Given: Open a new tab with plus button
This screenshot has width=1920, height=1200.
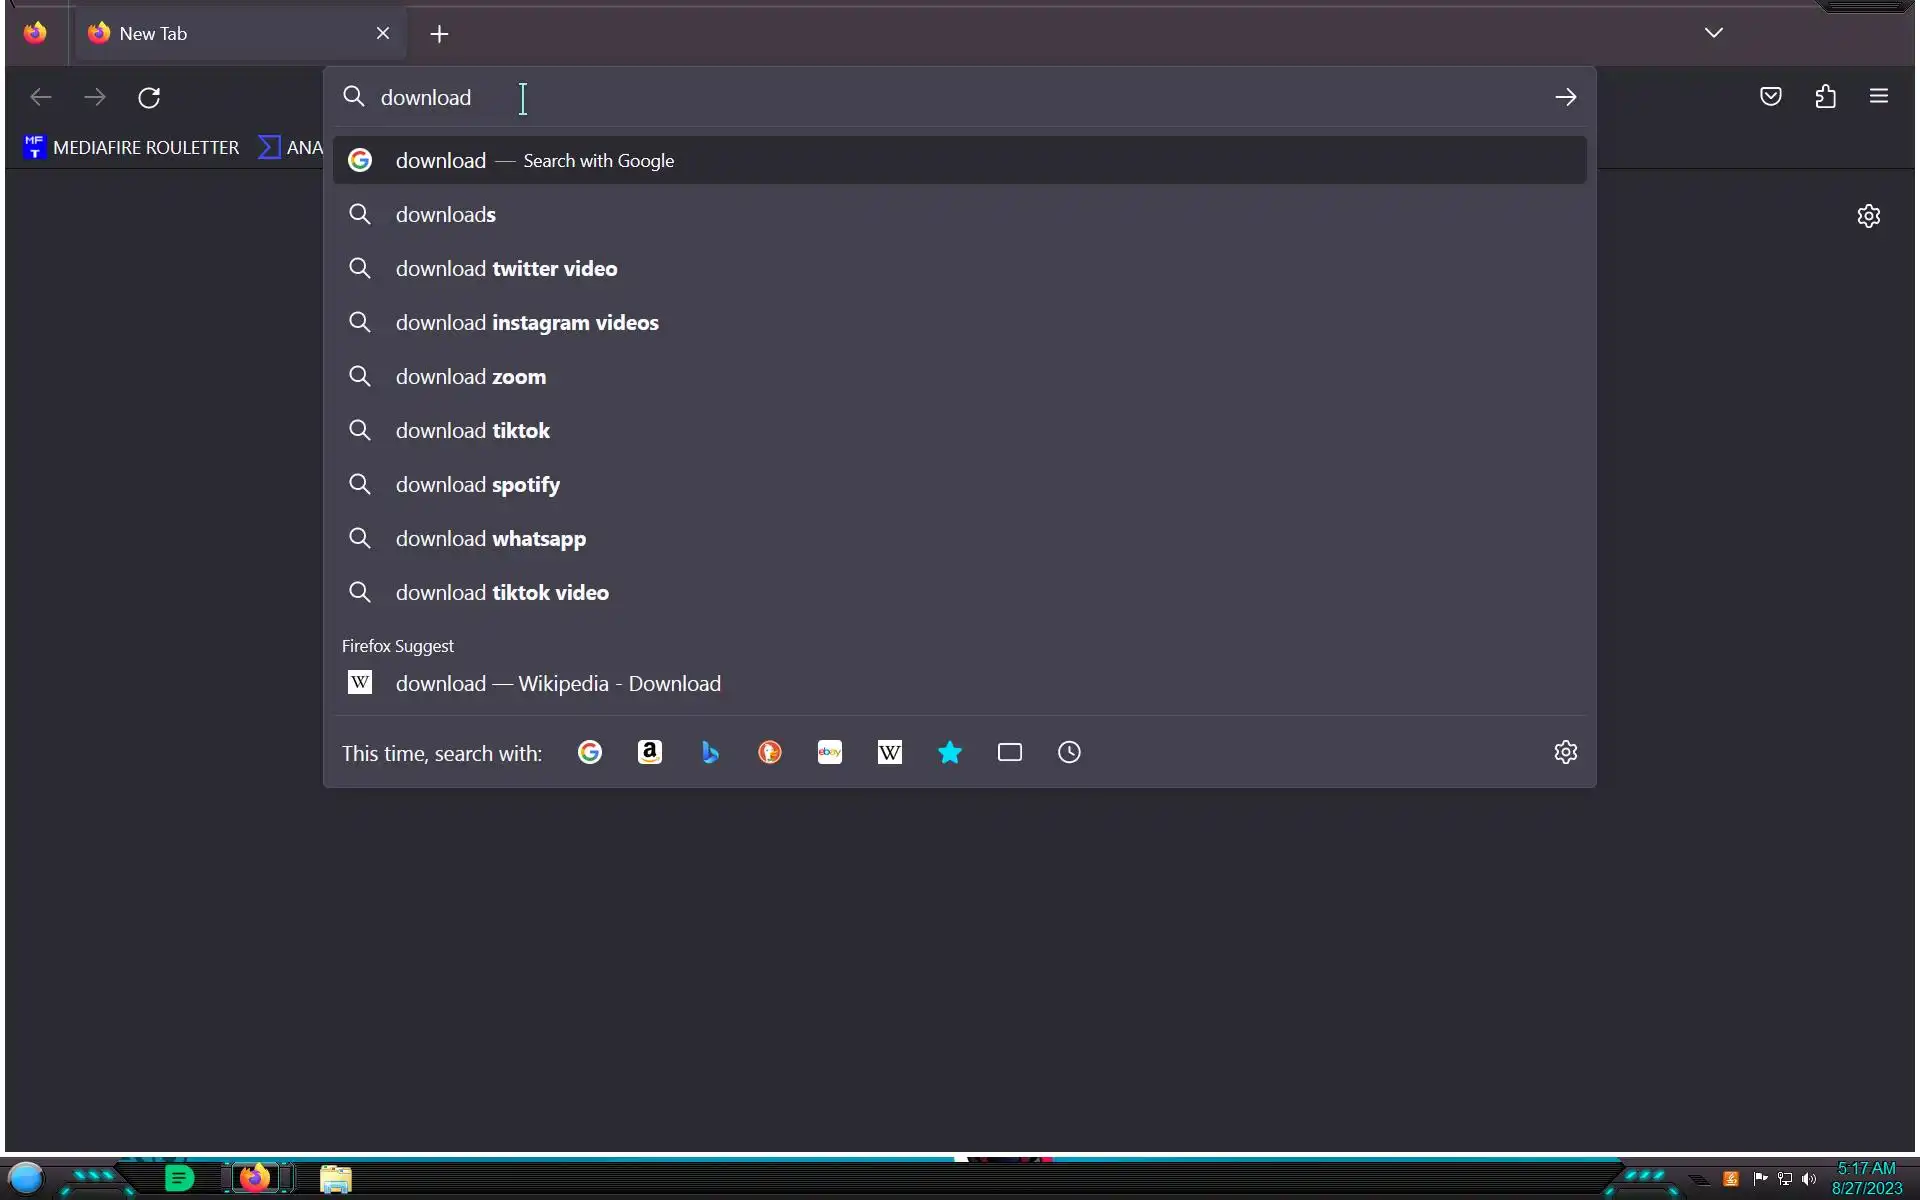Looking at the screenshot, I should (x=439, y=34).
